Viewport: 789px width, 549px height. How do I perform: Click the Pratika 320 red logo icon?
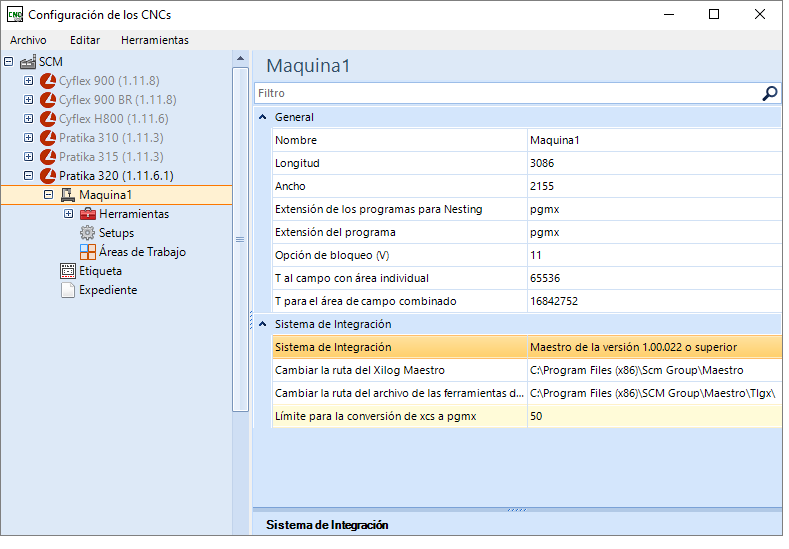[48, 177]
